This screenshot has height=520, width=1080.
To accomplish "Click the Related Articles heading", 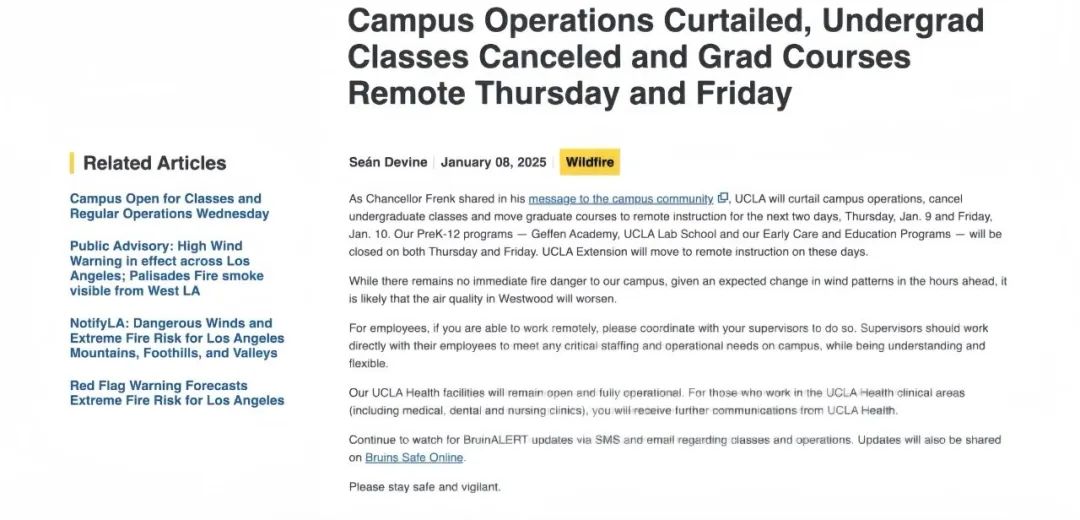I will coord(155,163).
